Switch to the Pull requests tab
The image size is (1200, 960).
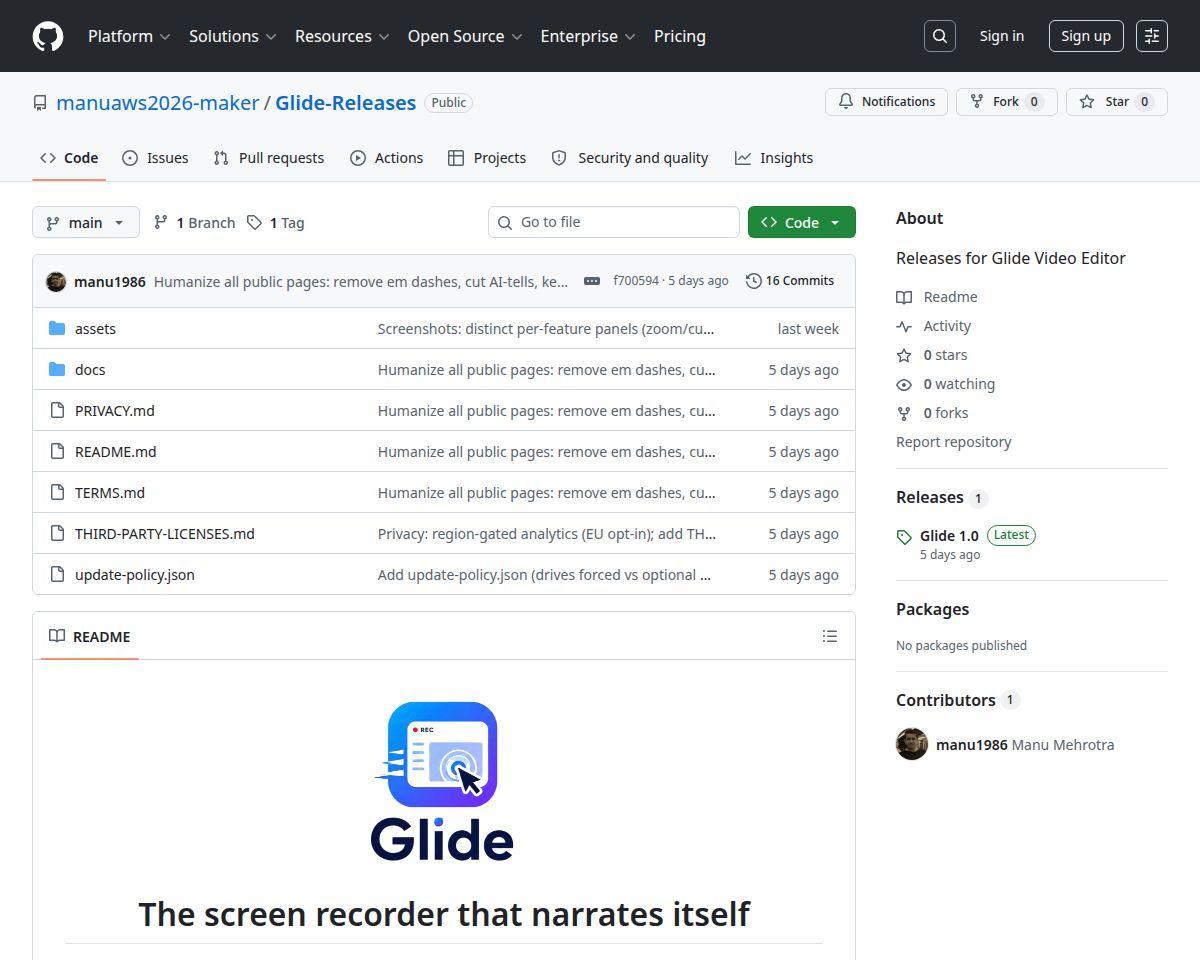[x=269, y=158]
